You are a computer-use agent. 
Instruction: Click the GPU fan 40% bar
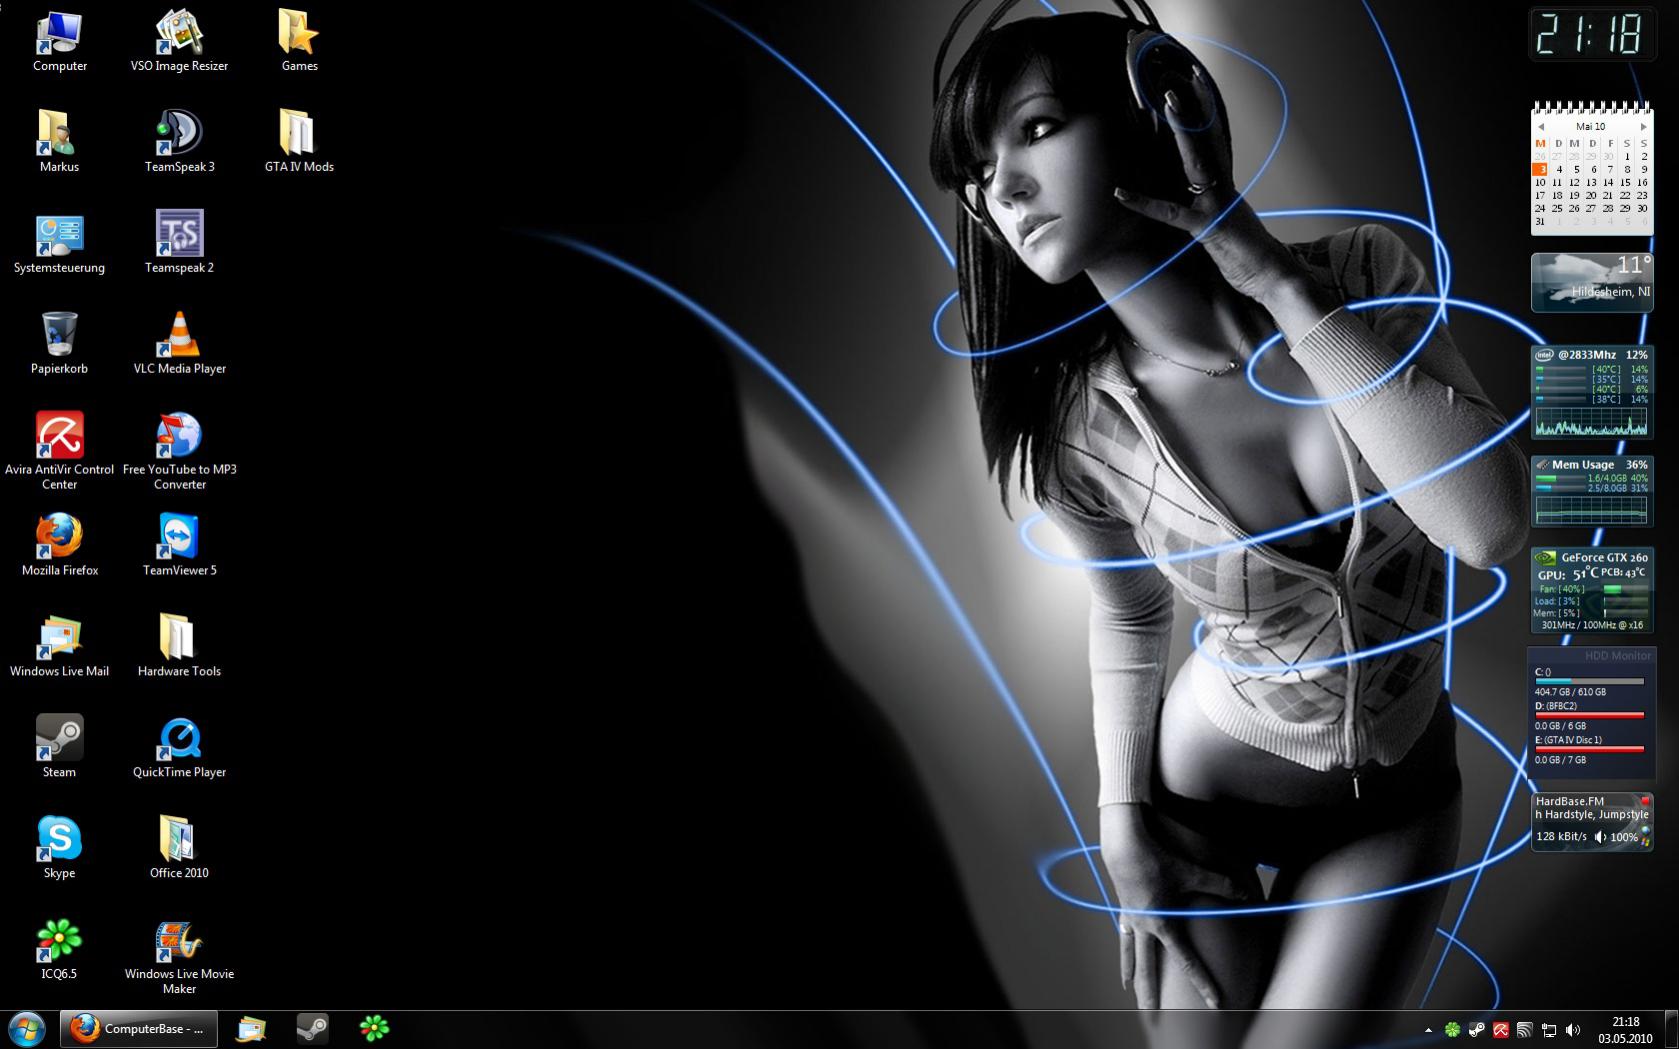[1625, 590]
